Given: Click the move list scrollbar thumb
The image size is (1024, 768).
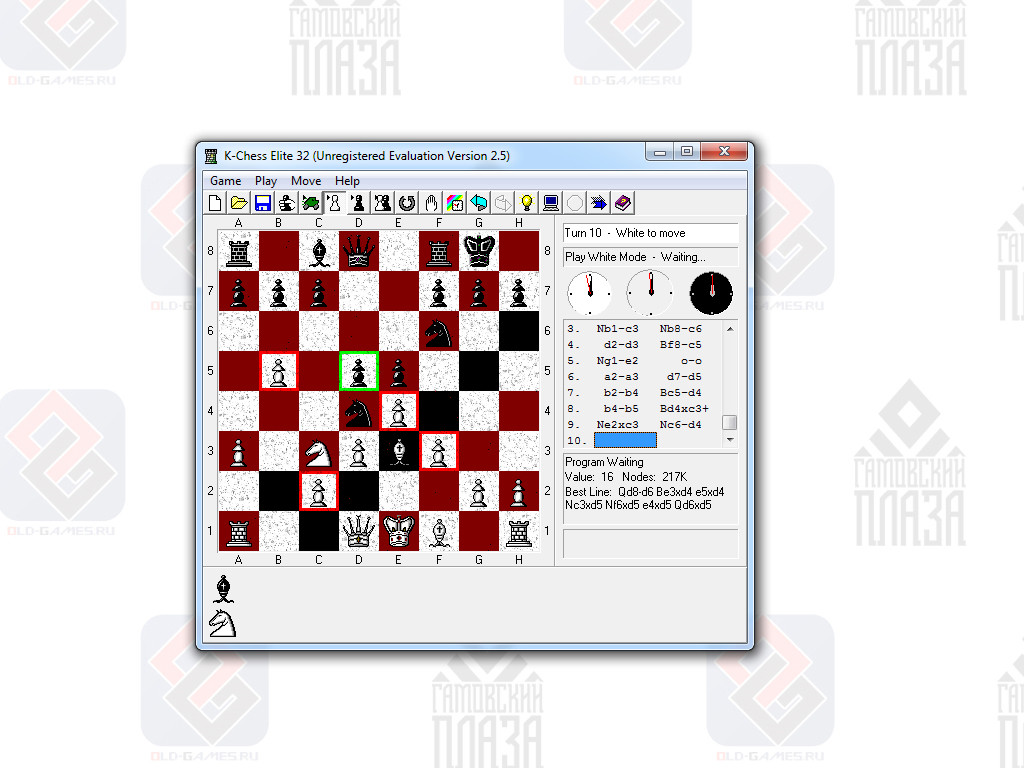Looking at the screenshot, I should pos(730,422).
